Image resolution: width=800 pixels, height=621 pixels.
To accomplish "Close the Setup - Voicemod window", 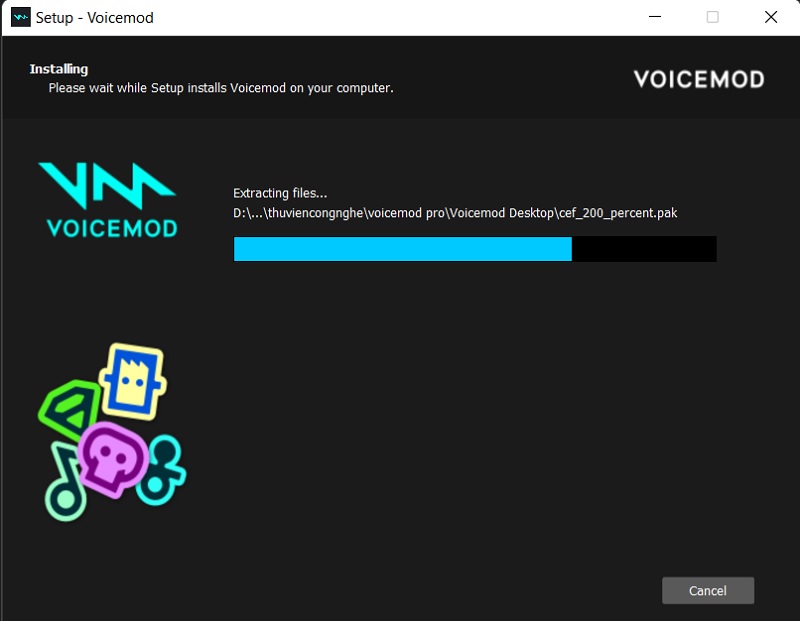I will [770, 17].
